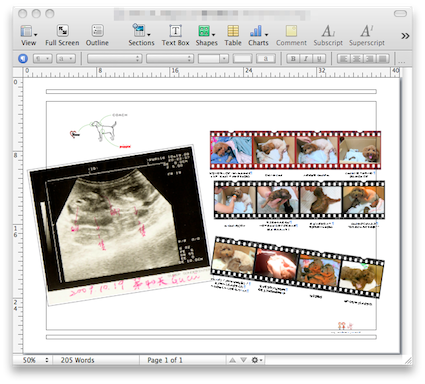Align text left

tap(343, 59)
